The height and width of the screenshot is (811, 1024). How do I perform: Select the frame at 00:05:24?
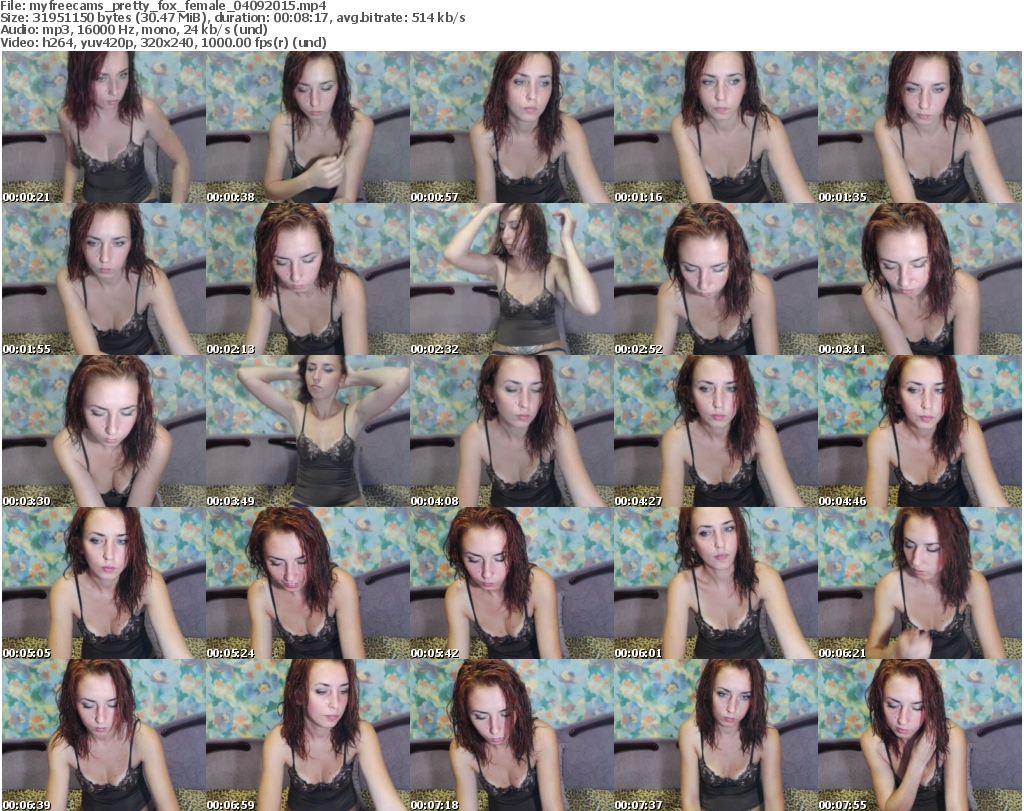(308, 583)
